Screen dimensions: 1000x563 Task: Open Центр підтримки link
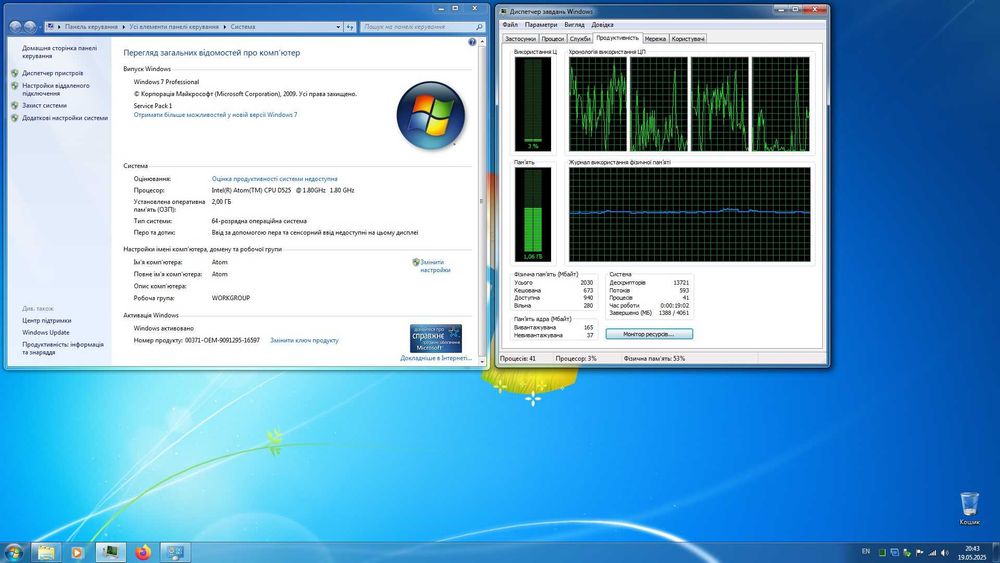47,321
